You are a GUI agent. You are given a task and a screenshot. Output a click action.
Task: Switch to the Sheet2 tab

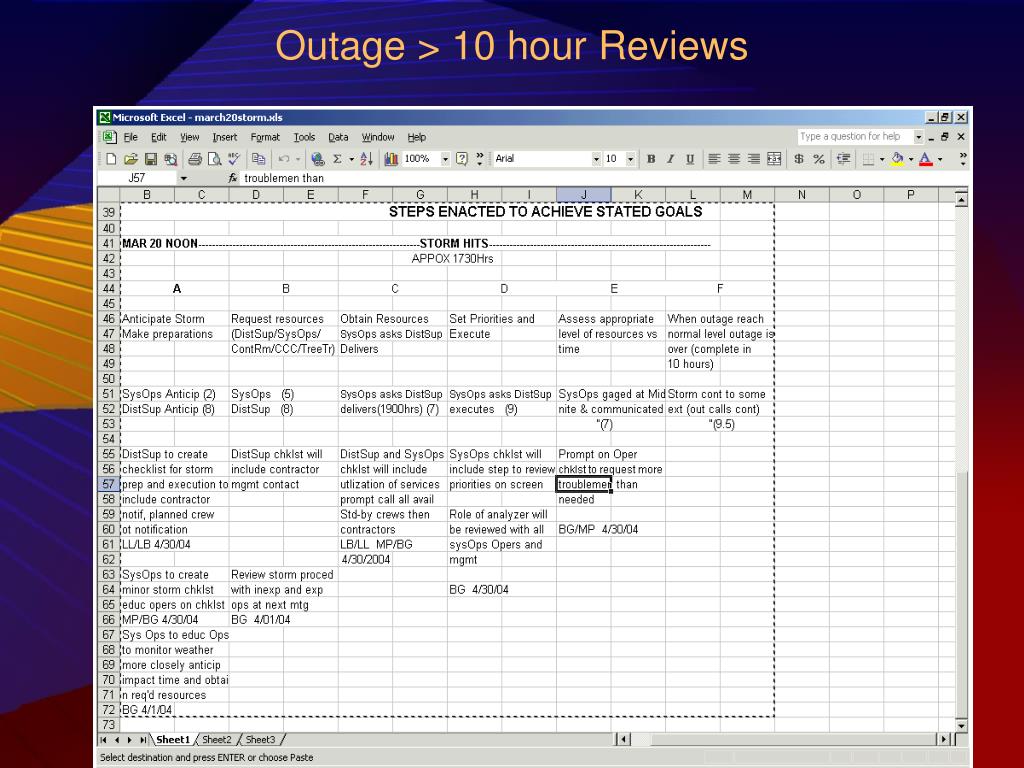(217, 739)
